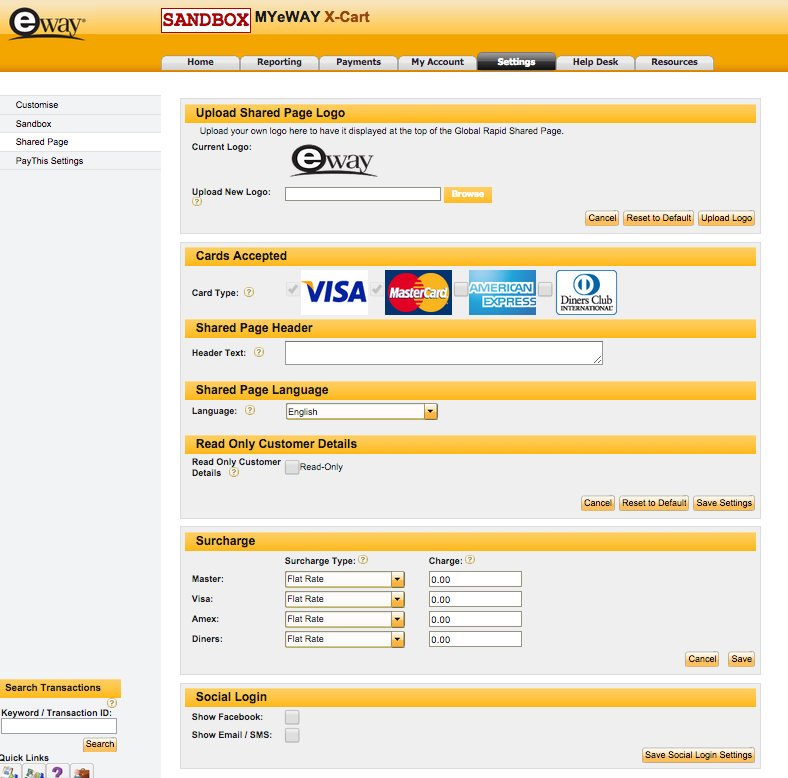Open the Diners surcharge type dropdown
Viewport: 788px width, 778px height.
[345, 639]
